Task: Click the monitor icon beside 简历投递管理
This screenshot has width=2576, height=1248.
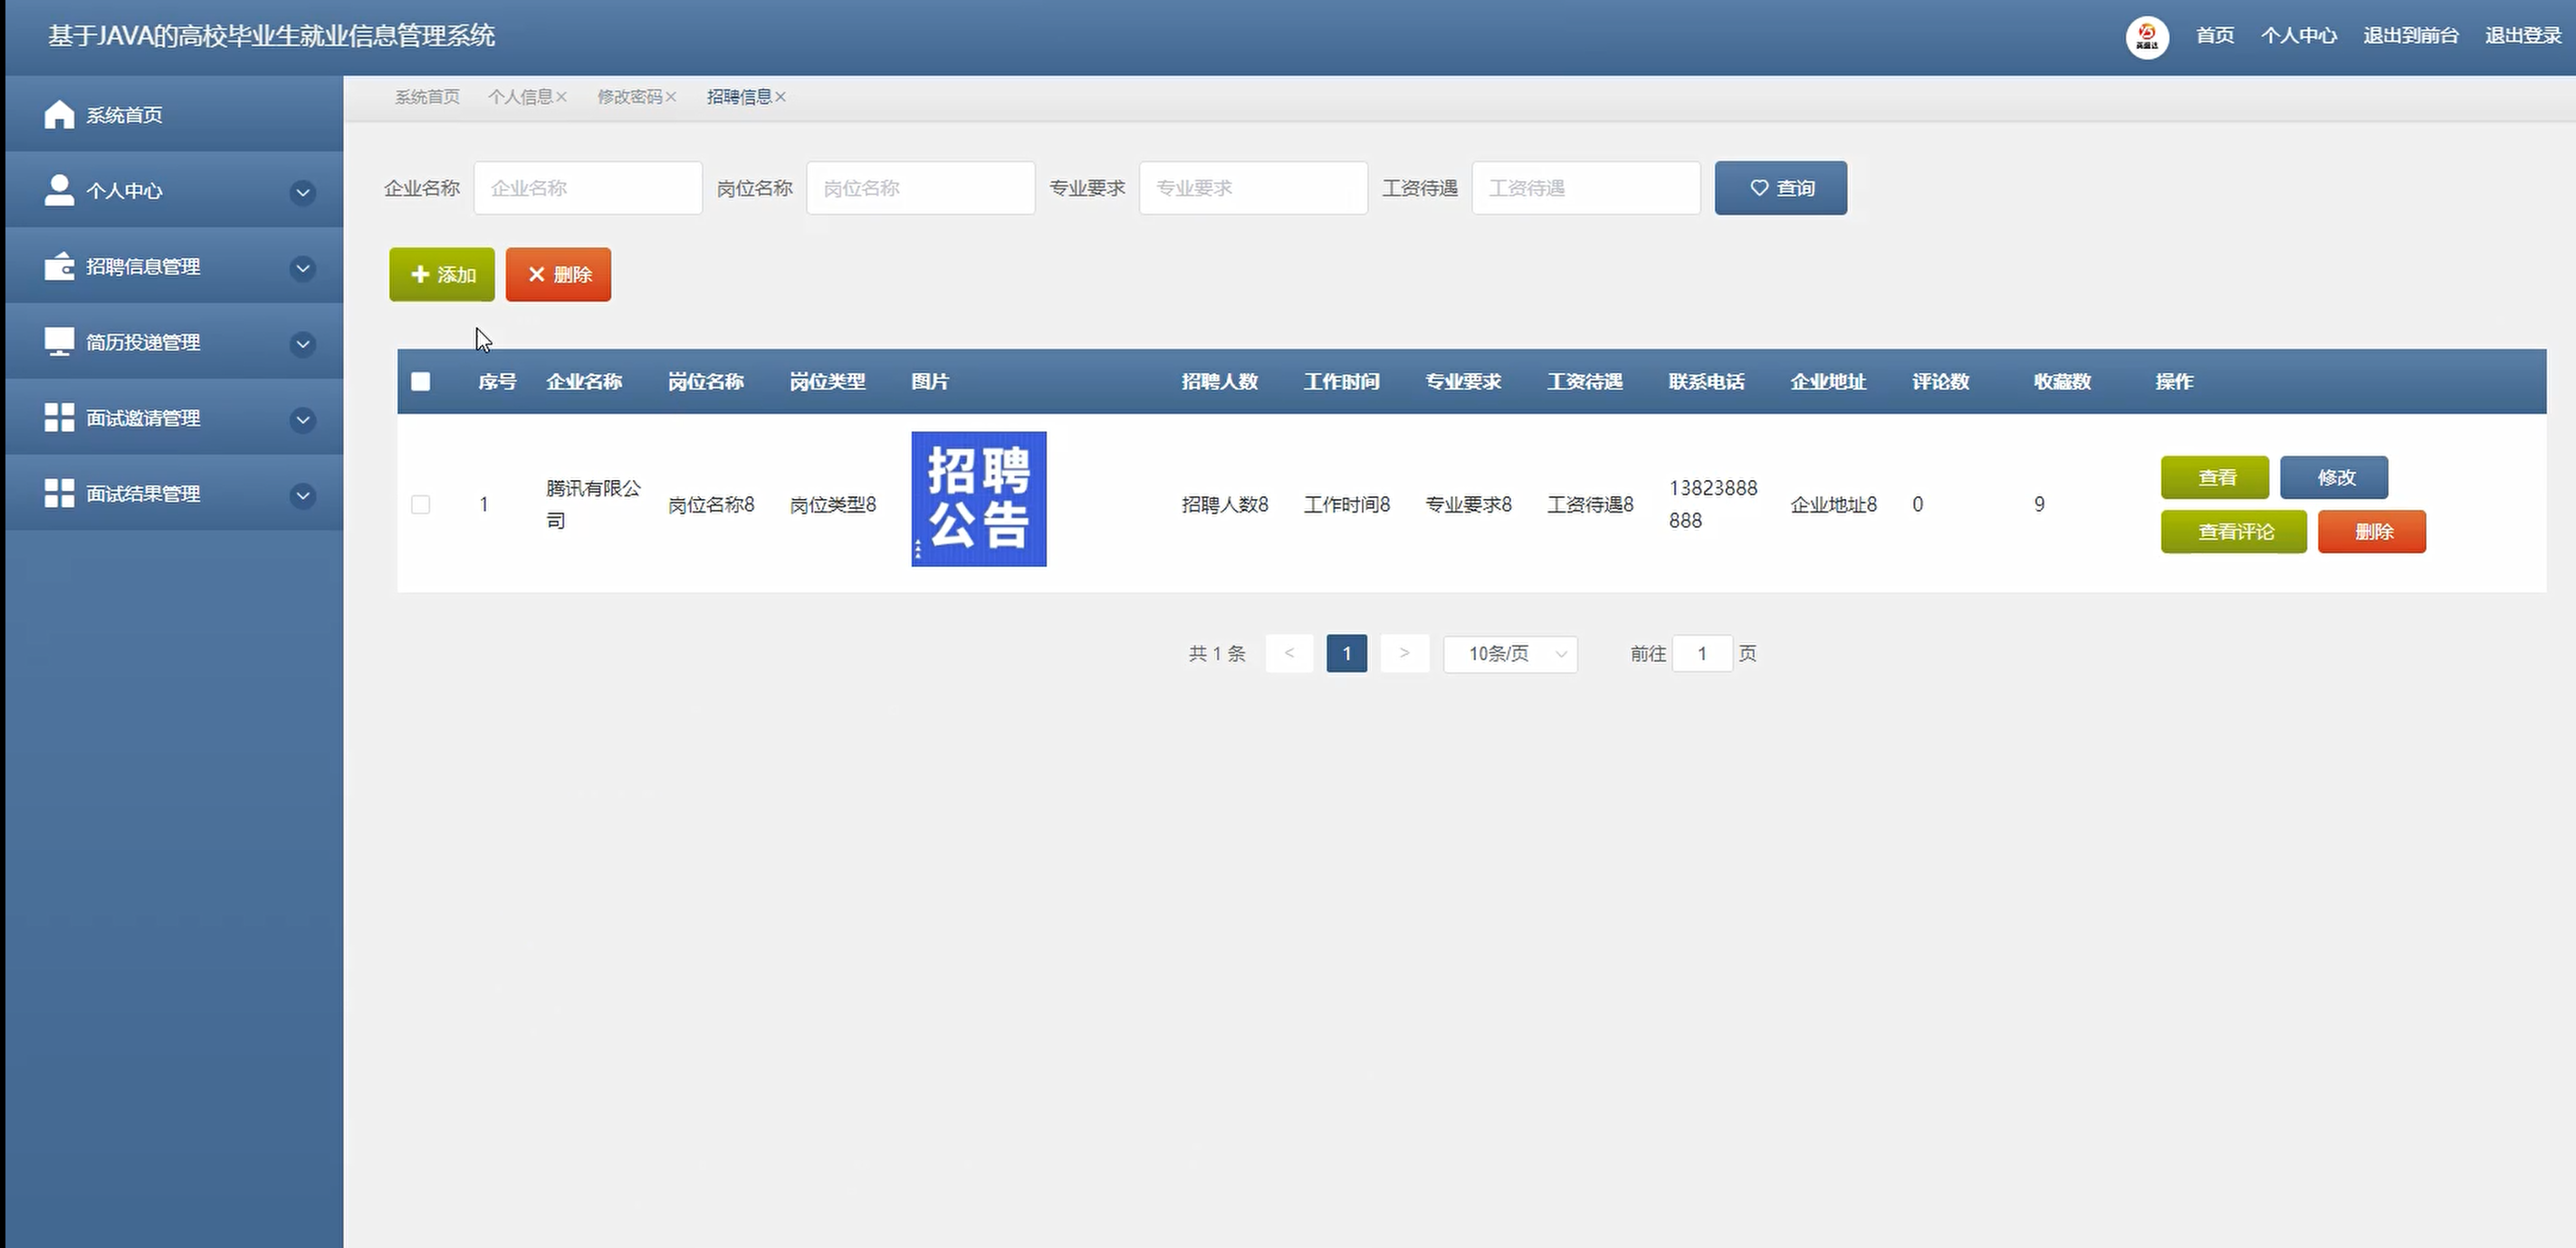Action: coord(59,342)
